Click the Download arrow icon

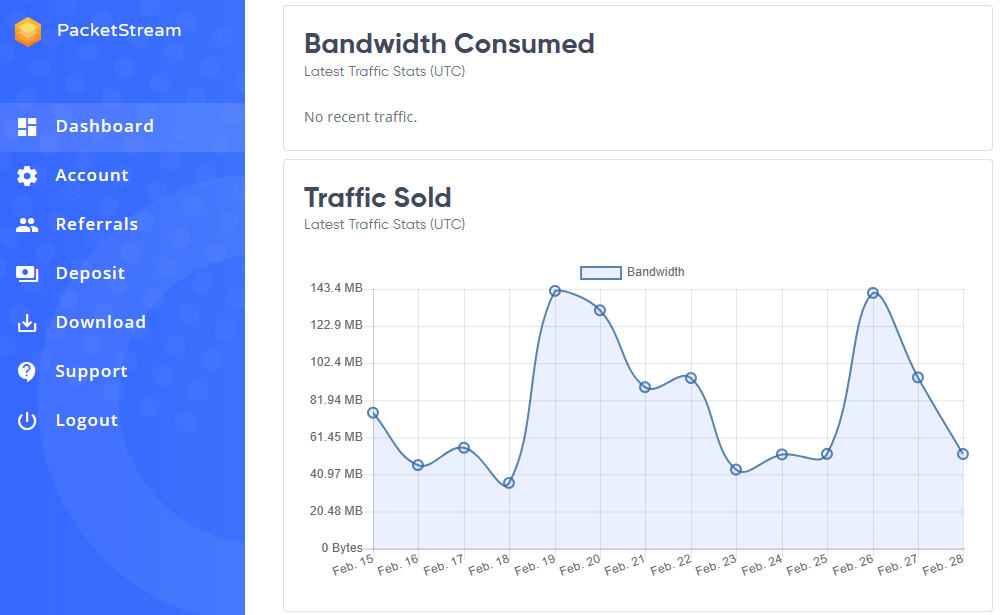27,323
